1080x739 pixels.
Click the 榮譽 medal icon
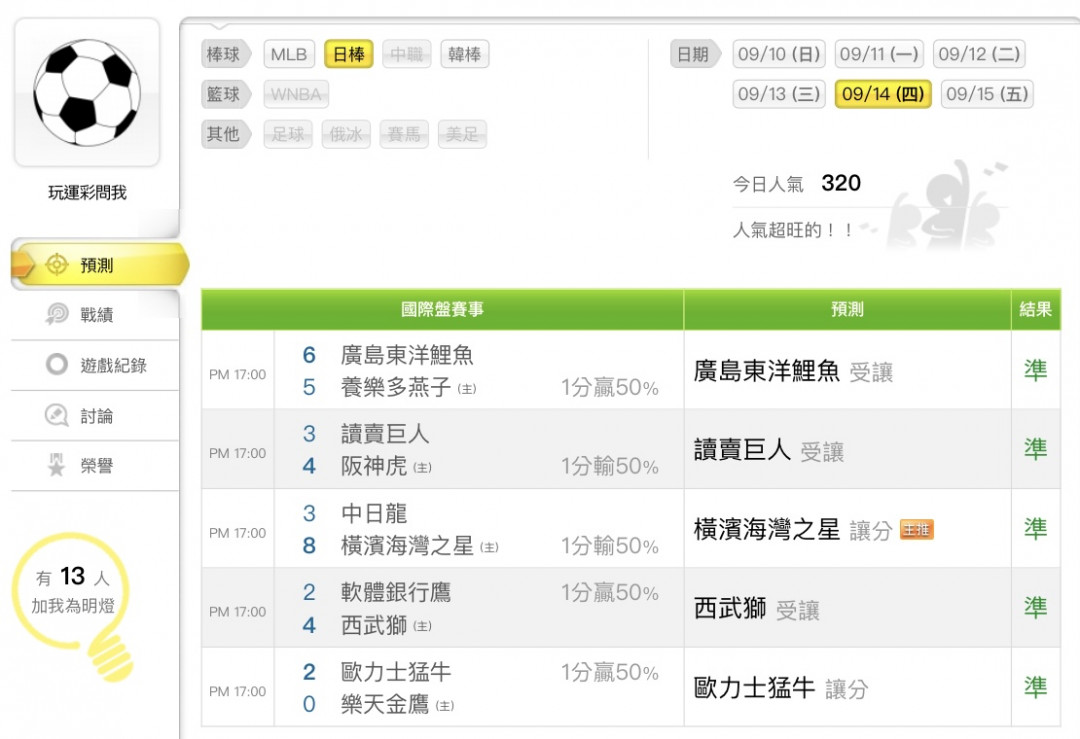point(56,466)
